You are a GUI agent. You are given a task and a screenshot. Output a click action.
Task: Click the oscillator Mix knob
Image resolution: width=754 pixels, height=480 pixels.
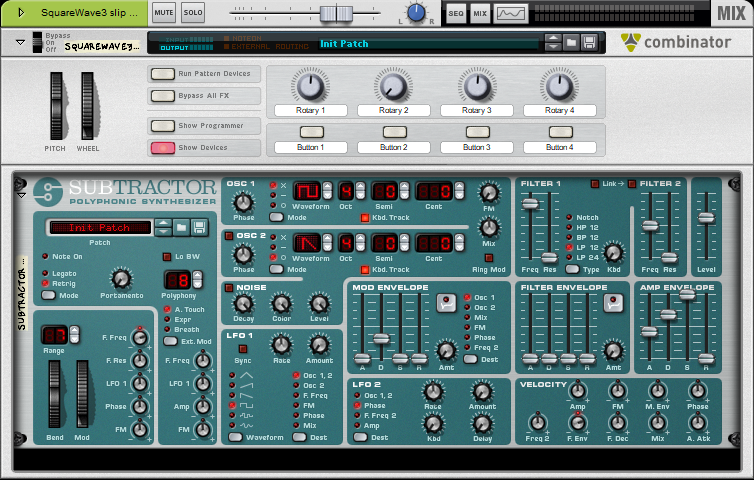pyautogui.click(x=489, y=227)
